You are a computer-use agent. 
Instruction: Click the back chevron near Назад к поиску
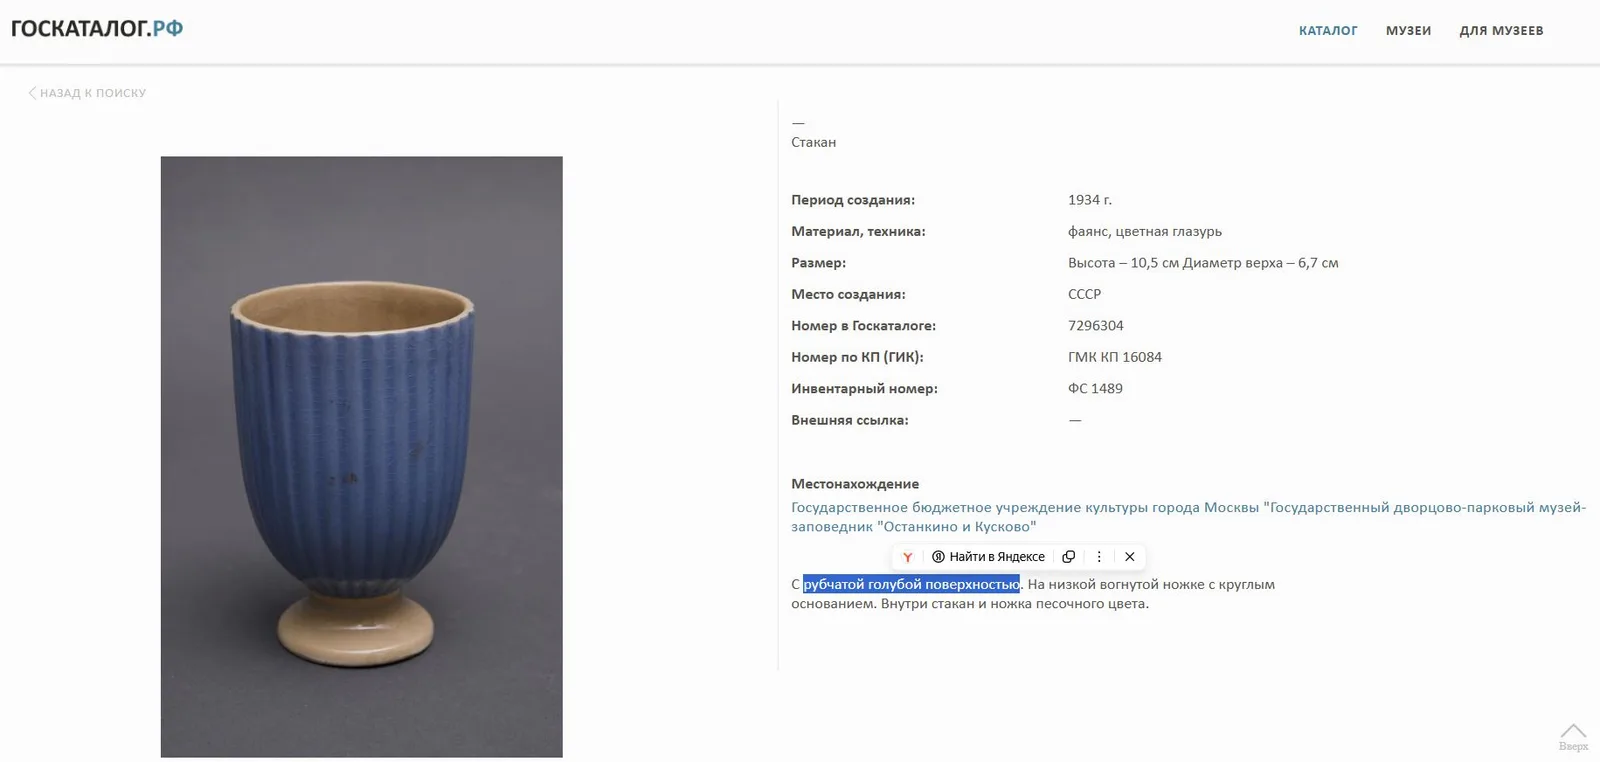(32, 93)
